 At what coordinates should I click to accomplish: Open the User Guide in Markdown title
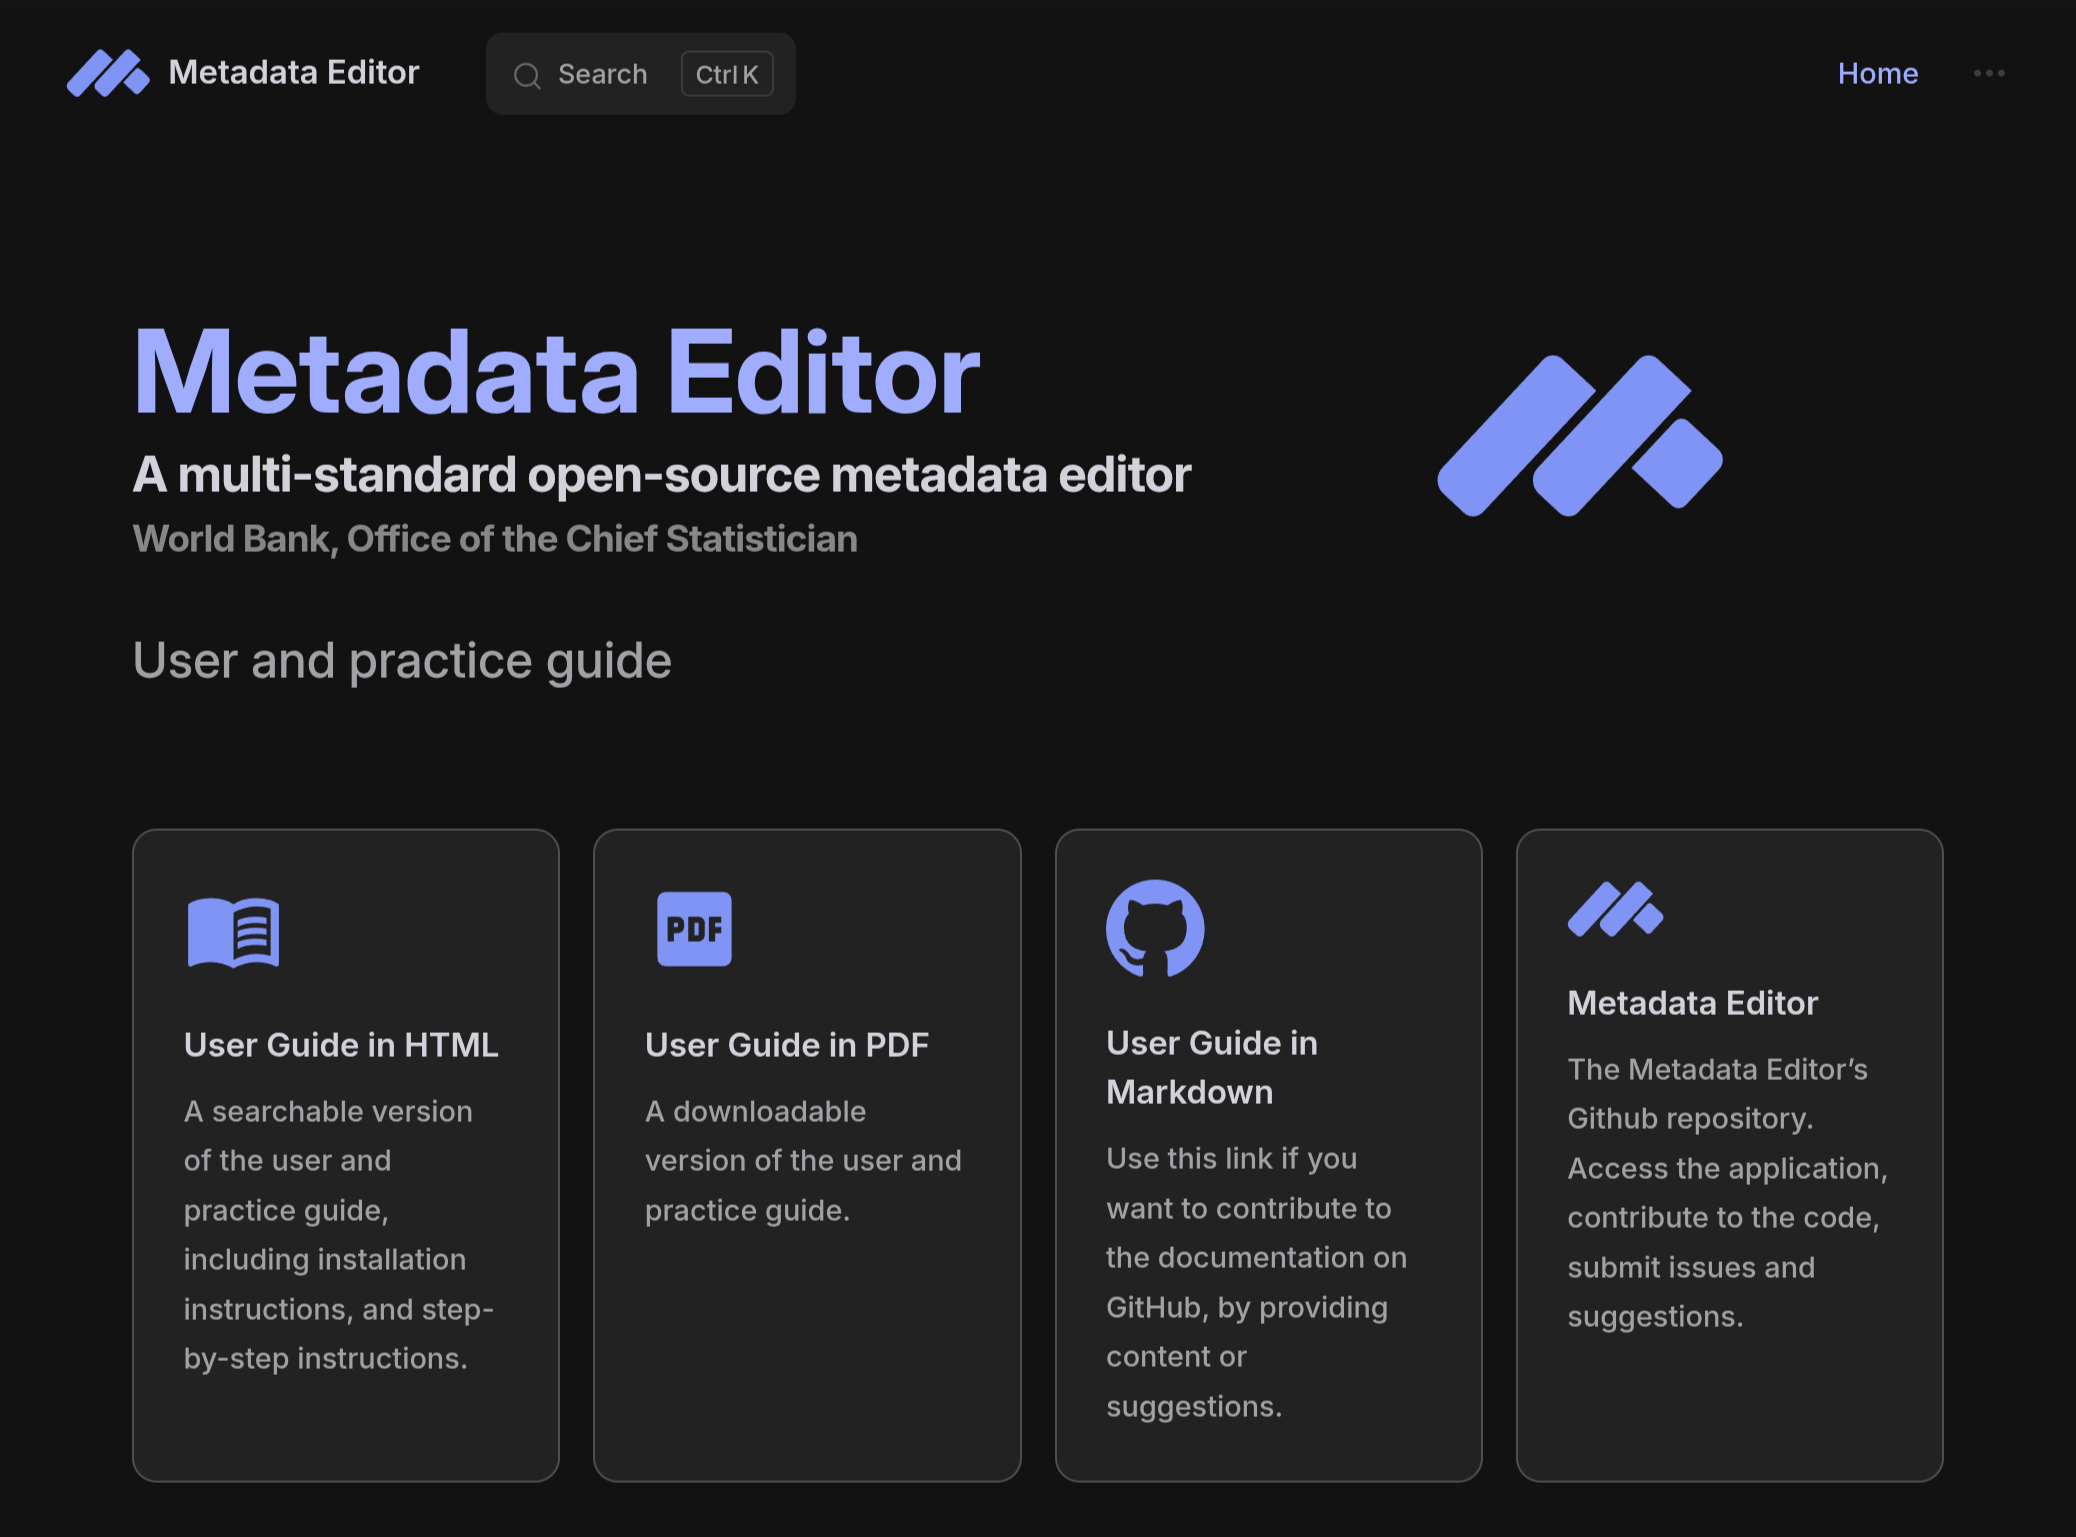pos(1211,1067)
